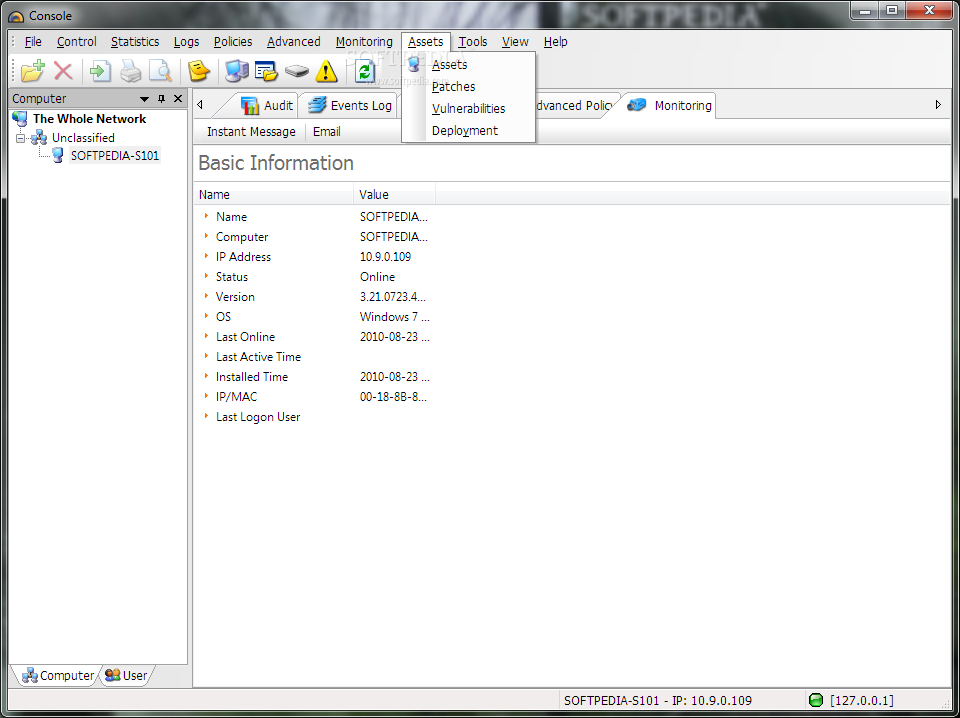Click the Monitoring tab camera icon

(x=637, y=105)
